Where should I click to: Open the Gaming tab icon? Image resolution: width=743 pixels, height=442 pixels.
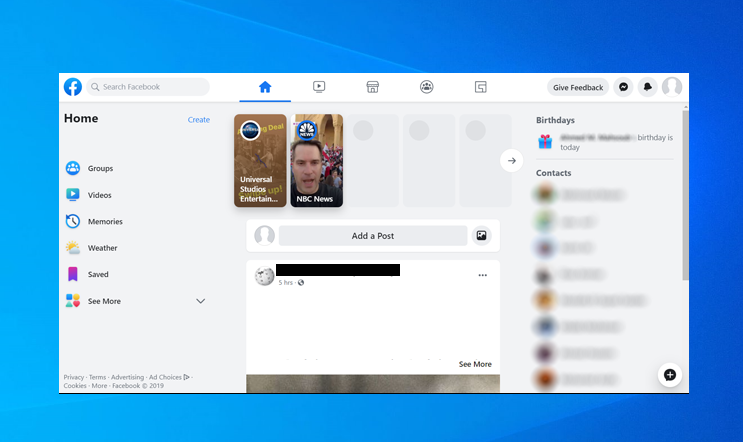click(480, 87)
